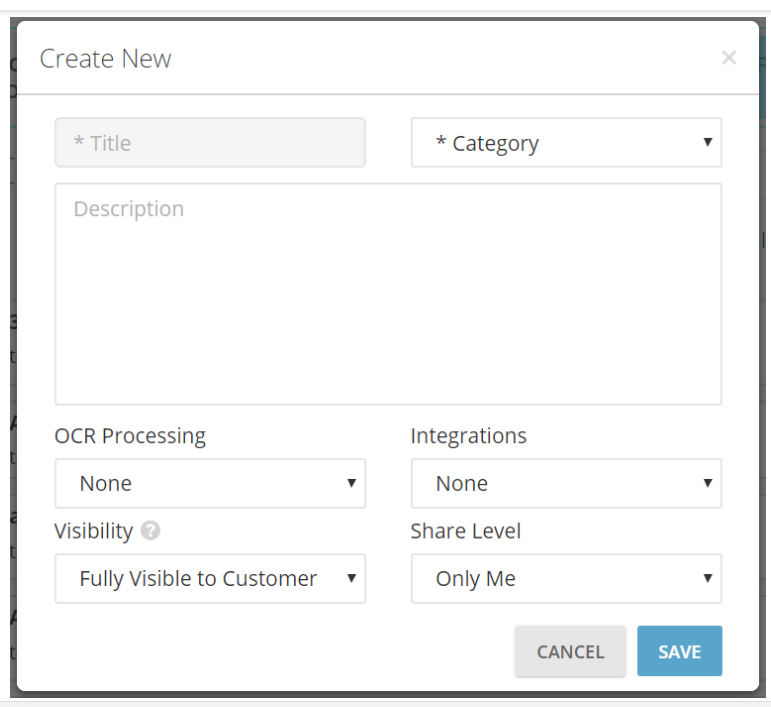Image resolution: width=771 pixels, height=707 pixels.
Task: Click the Share Level label text
Action: 465,531
